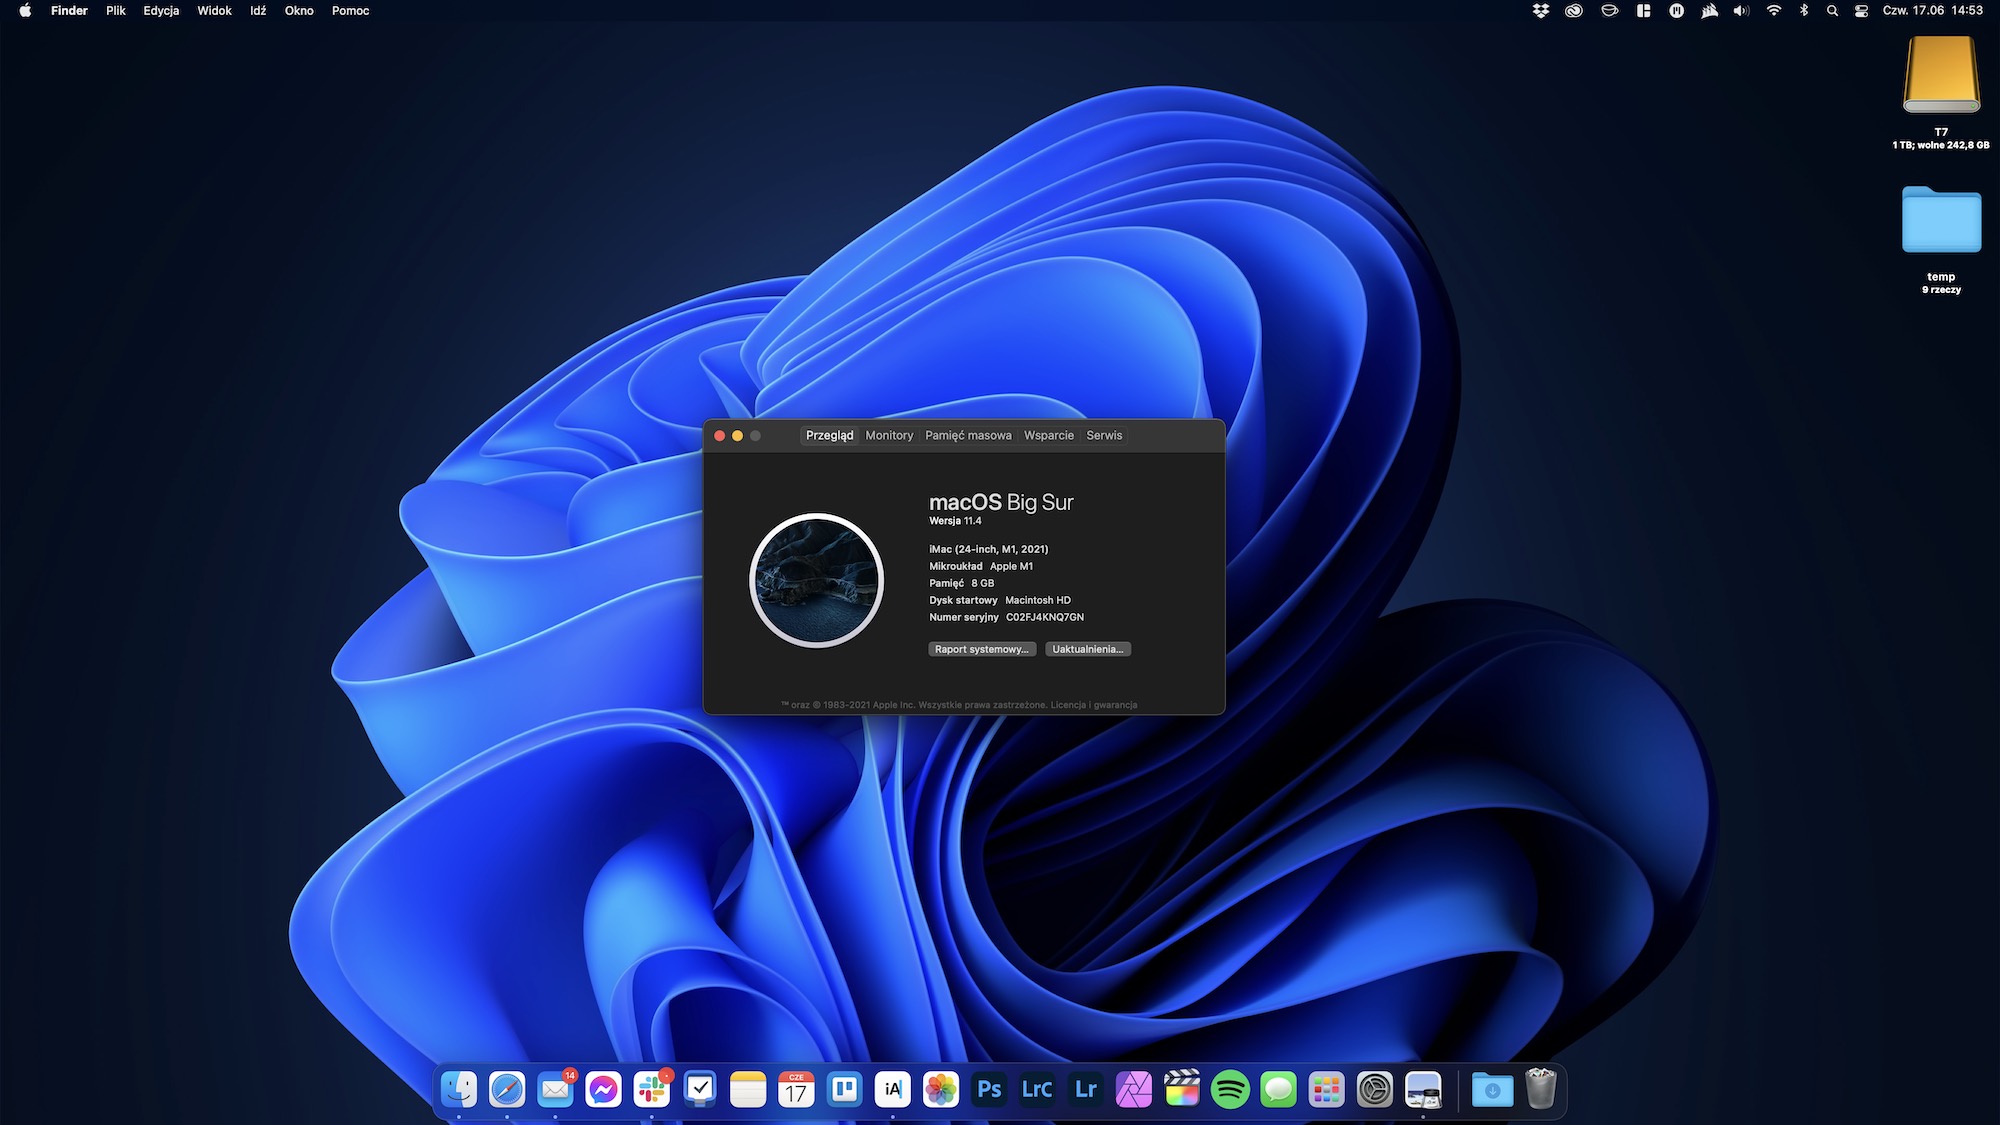
Task: Launch Safari from the Dock
Action: [507, 1089]
